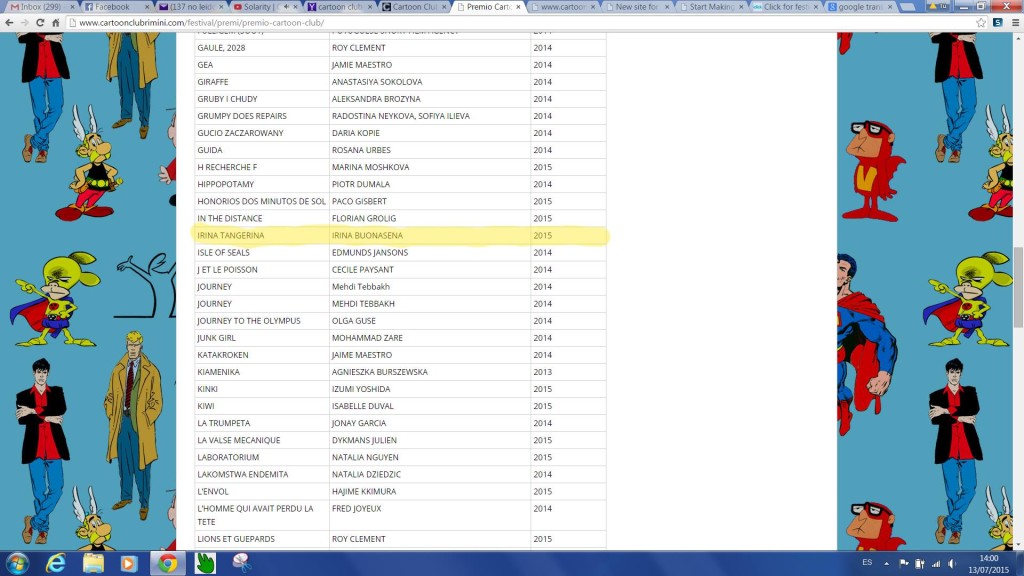
Task: Click the browser forward arrow
Action: click(x=24, y=22)
